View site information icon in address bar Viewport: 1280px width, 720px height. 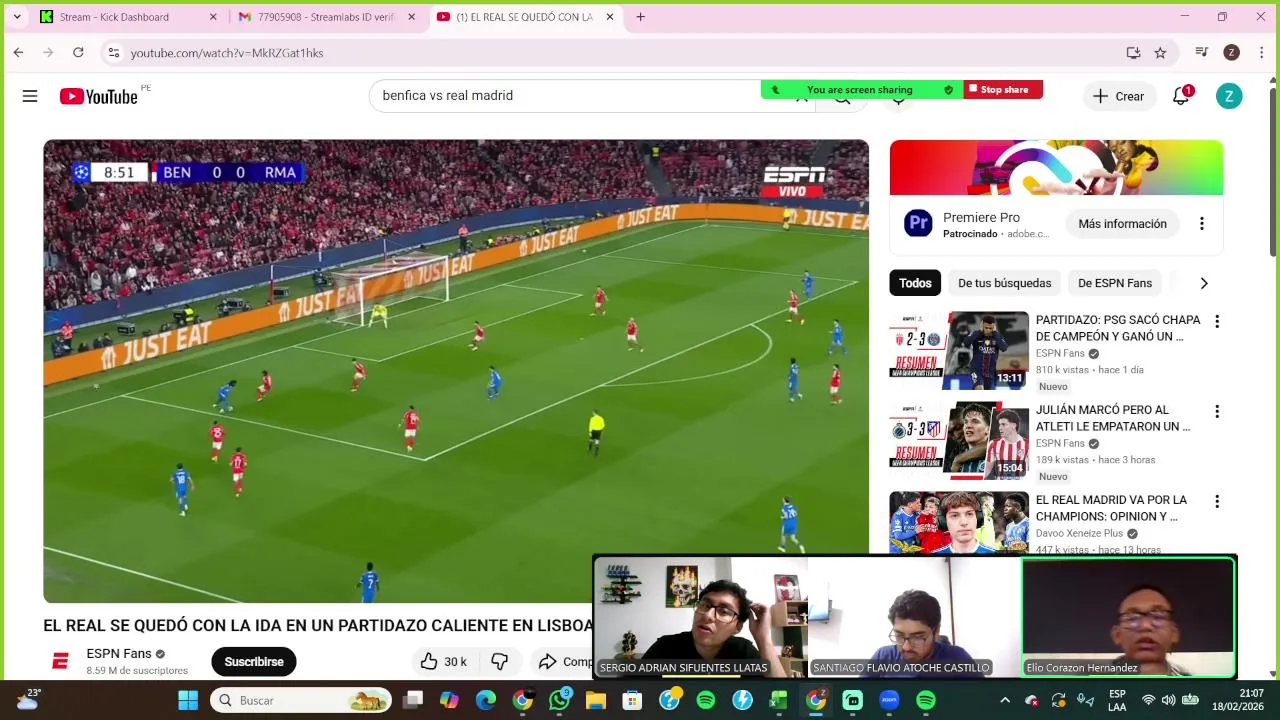click(x=114, y=52)
